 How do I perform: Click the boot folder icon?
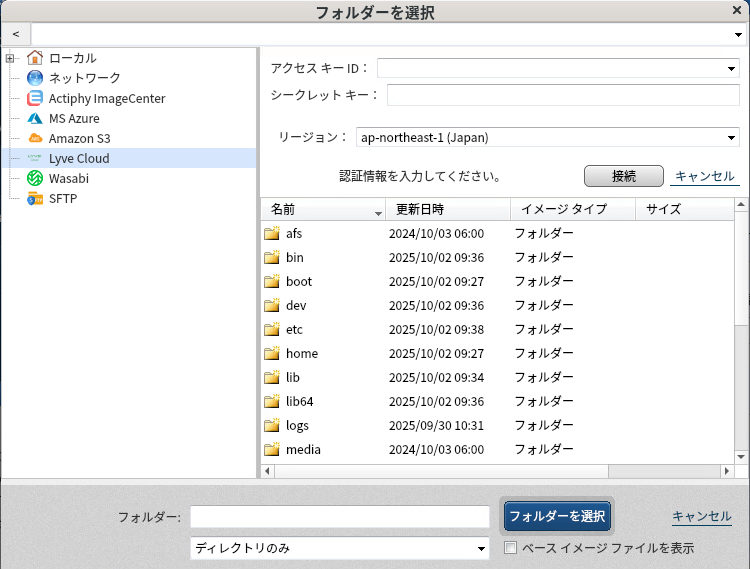pyautogui.click(x=272, y=281)
